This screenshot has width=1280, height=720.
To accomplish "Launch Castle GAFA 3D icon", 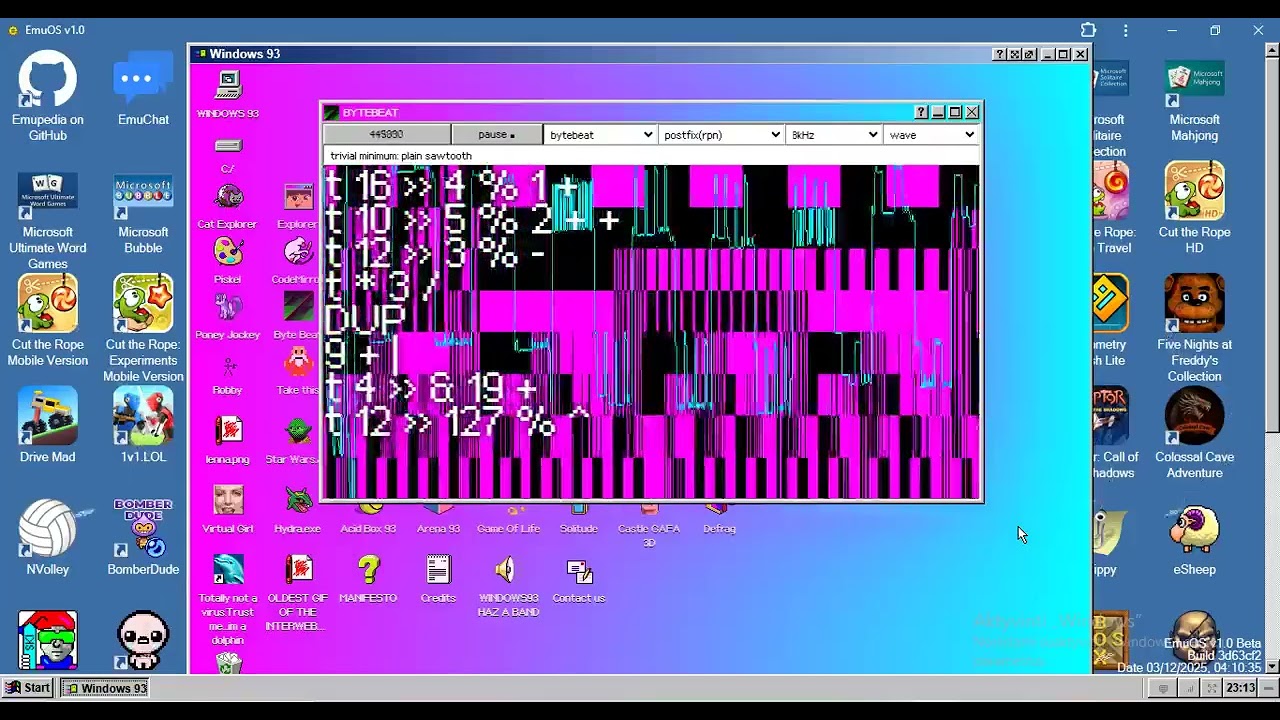I will point(649,526).
